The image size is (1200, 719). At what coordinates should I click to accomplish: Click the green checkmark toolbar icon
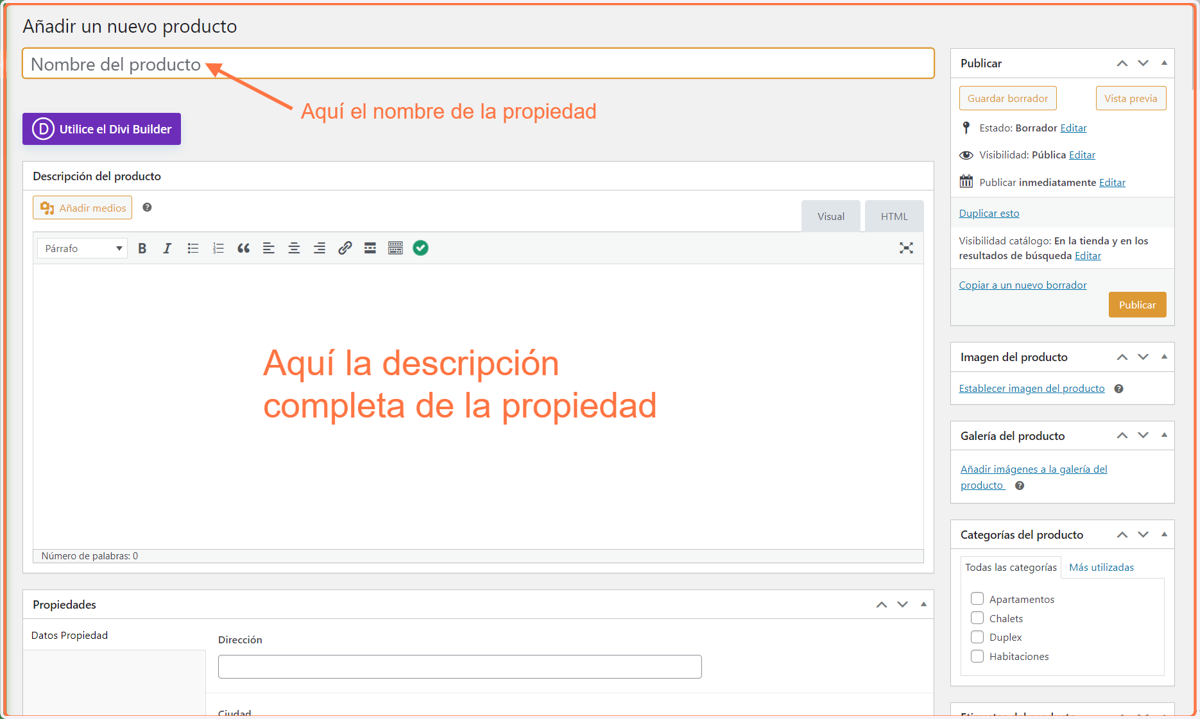(421, 248)
